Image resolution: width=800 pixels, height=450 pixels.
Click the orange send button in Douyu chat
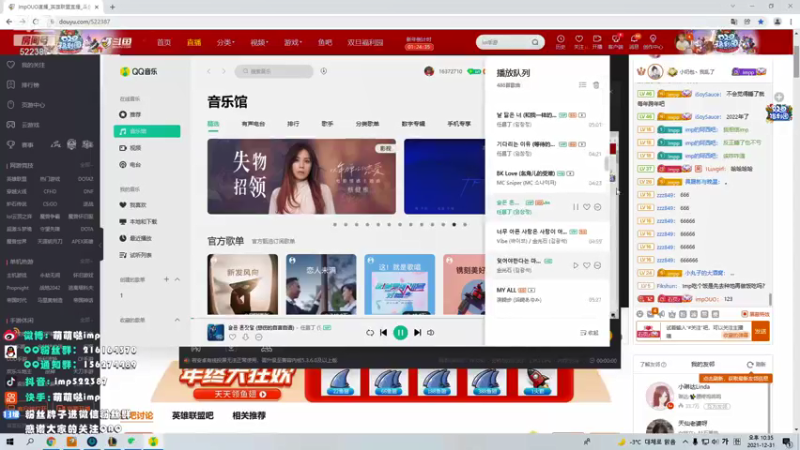(760, 332)
